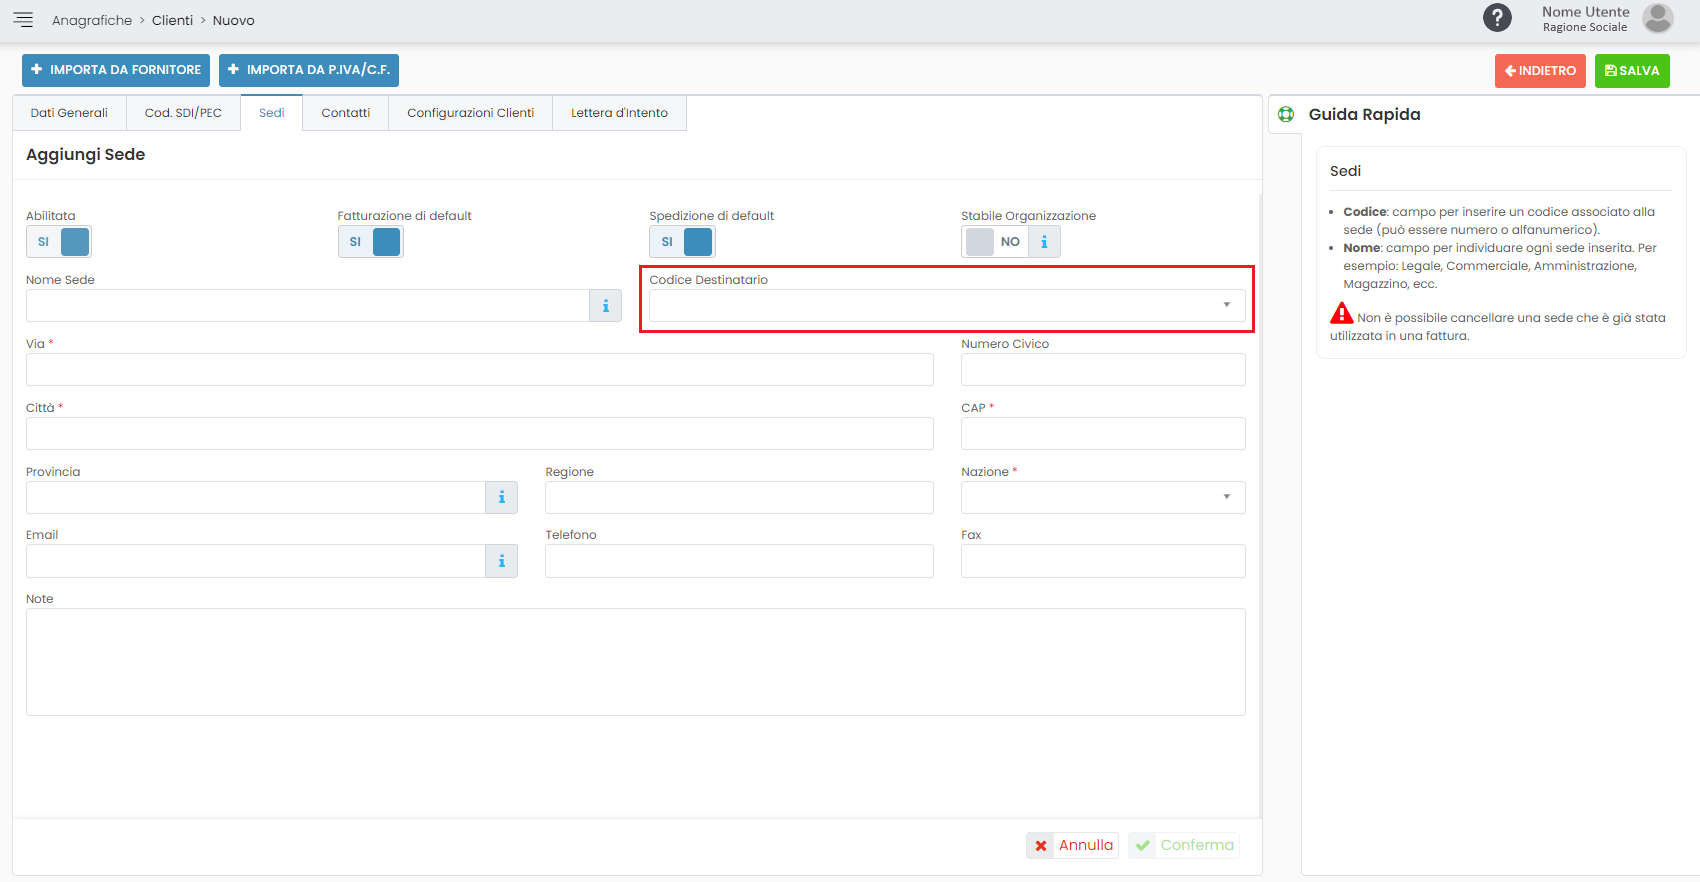Screen dimensions: 1700x882
Task: Select the Sedi tab
Action: [x=271, y=113]
